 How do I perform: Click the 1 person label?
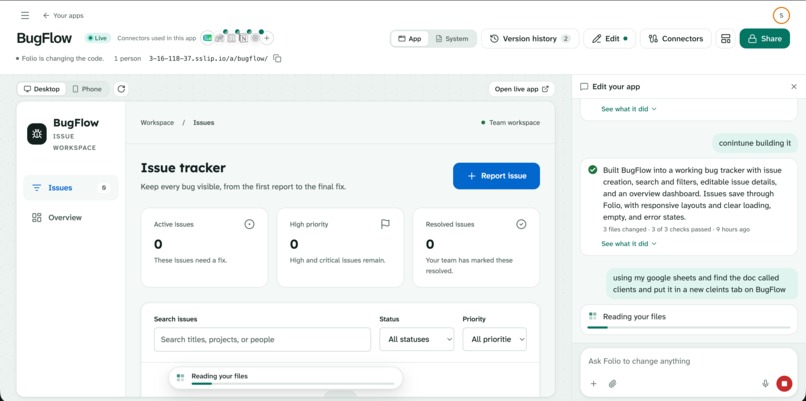(x=127, y=59)
